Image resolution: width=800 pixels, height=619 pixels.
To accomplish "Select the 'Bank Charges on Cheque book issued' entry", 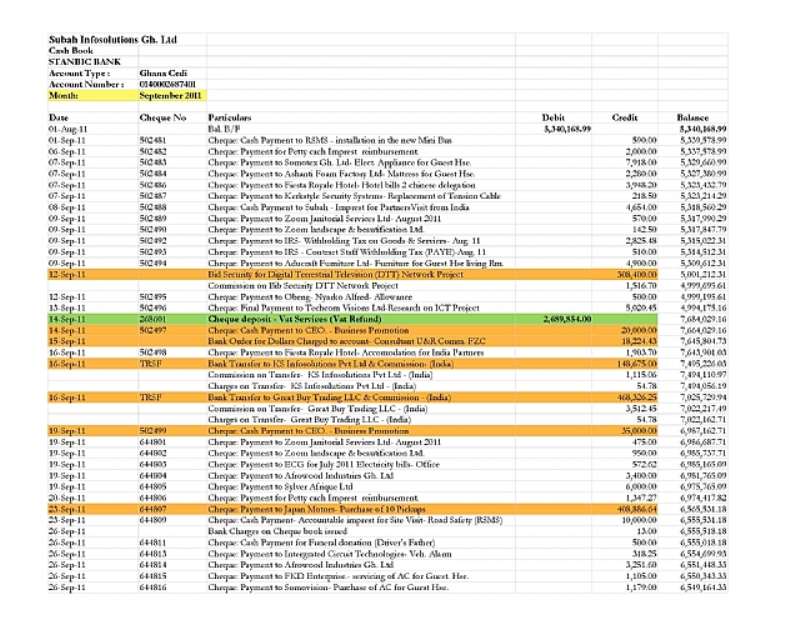I will [277, 532].
